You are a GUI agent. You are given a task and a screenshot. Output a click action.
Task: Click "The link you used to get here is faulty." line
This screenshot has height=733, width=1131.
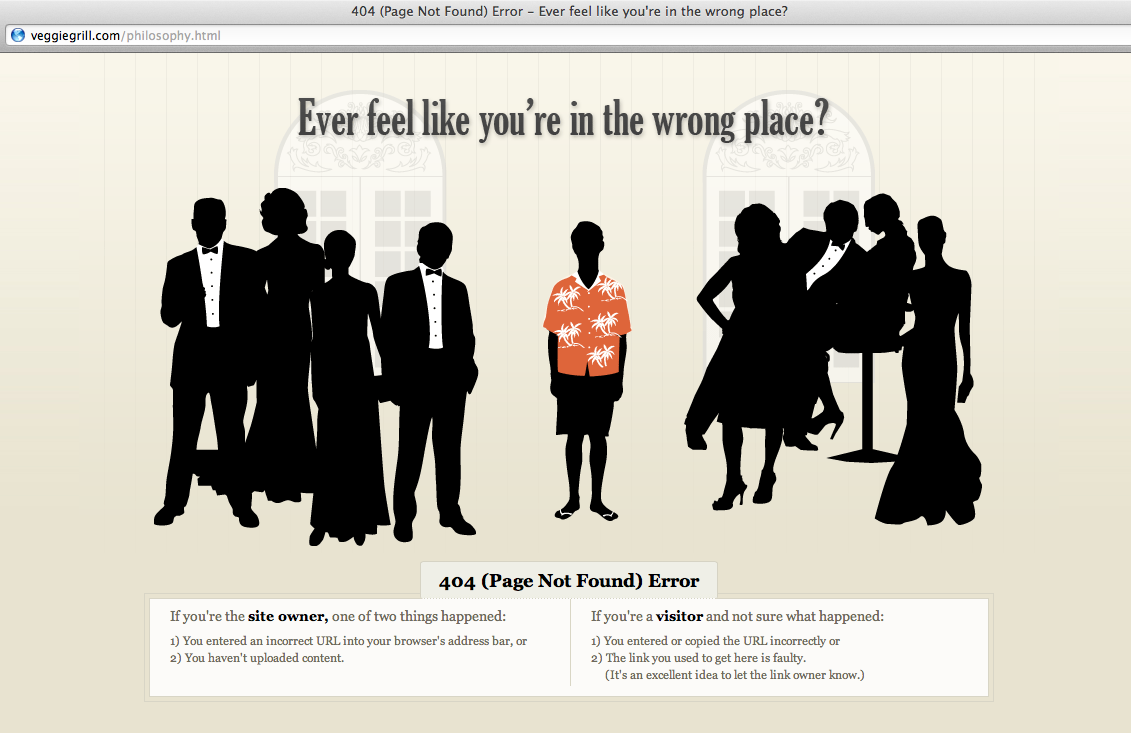(x=705, y=658)
